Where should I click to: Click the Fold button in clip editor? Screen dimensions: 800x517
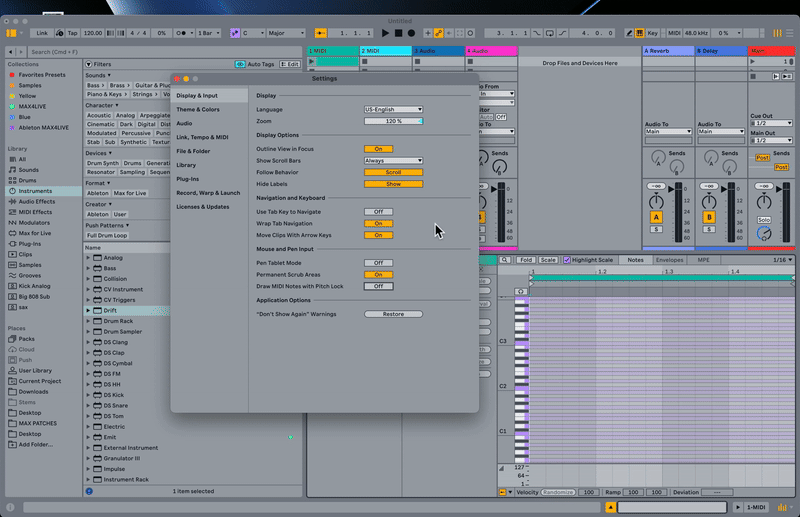(526, 260)
